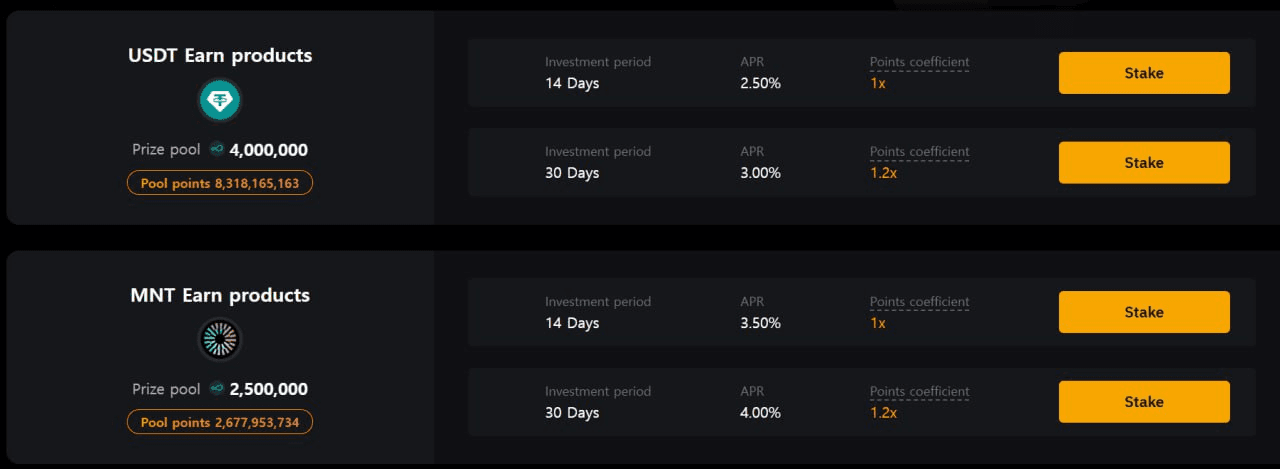Click Points coefficient label in USDT 30-day row
Image resolution: width=1280 pixels, height=469 pixels.
click(919, 152)
